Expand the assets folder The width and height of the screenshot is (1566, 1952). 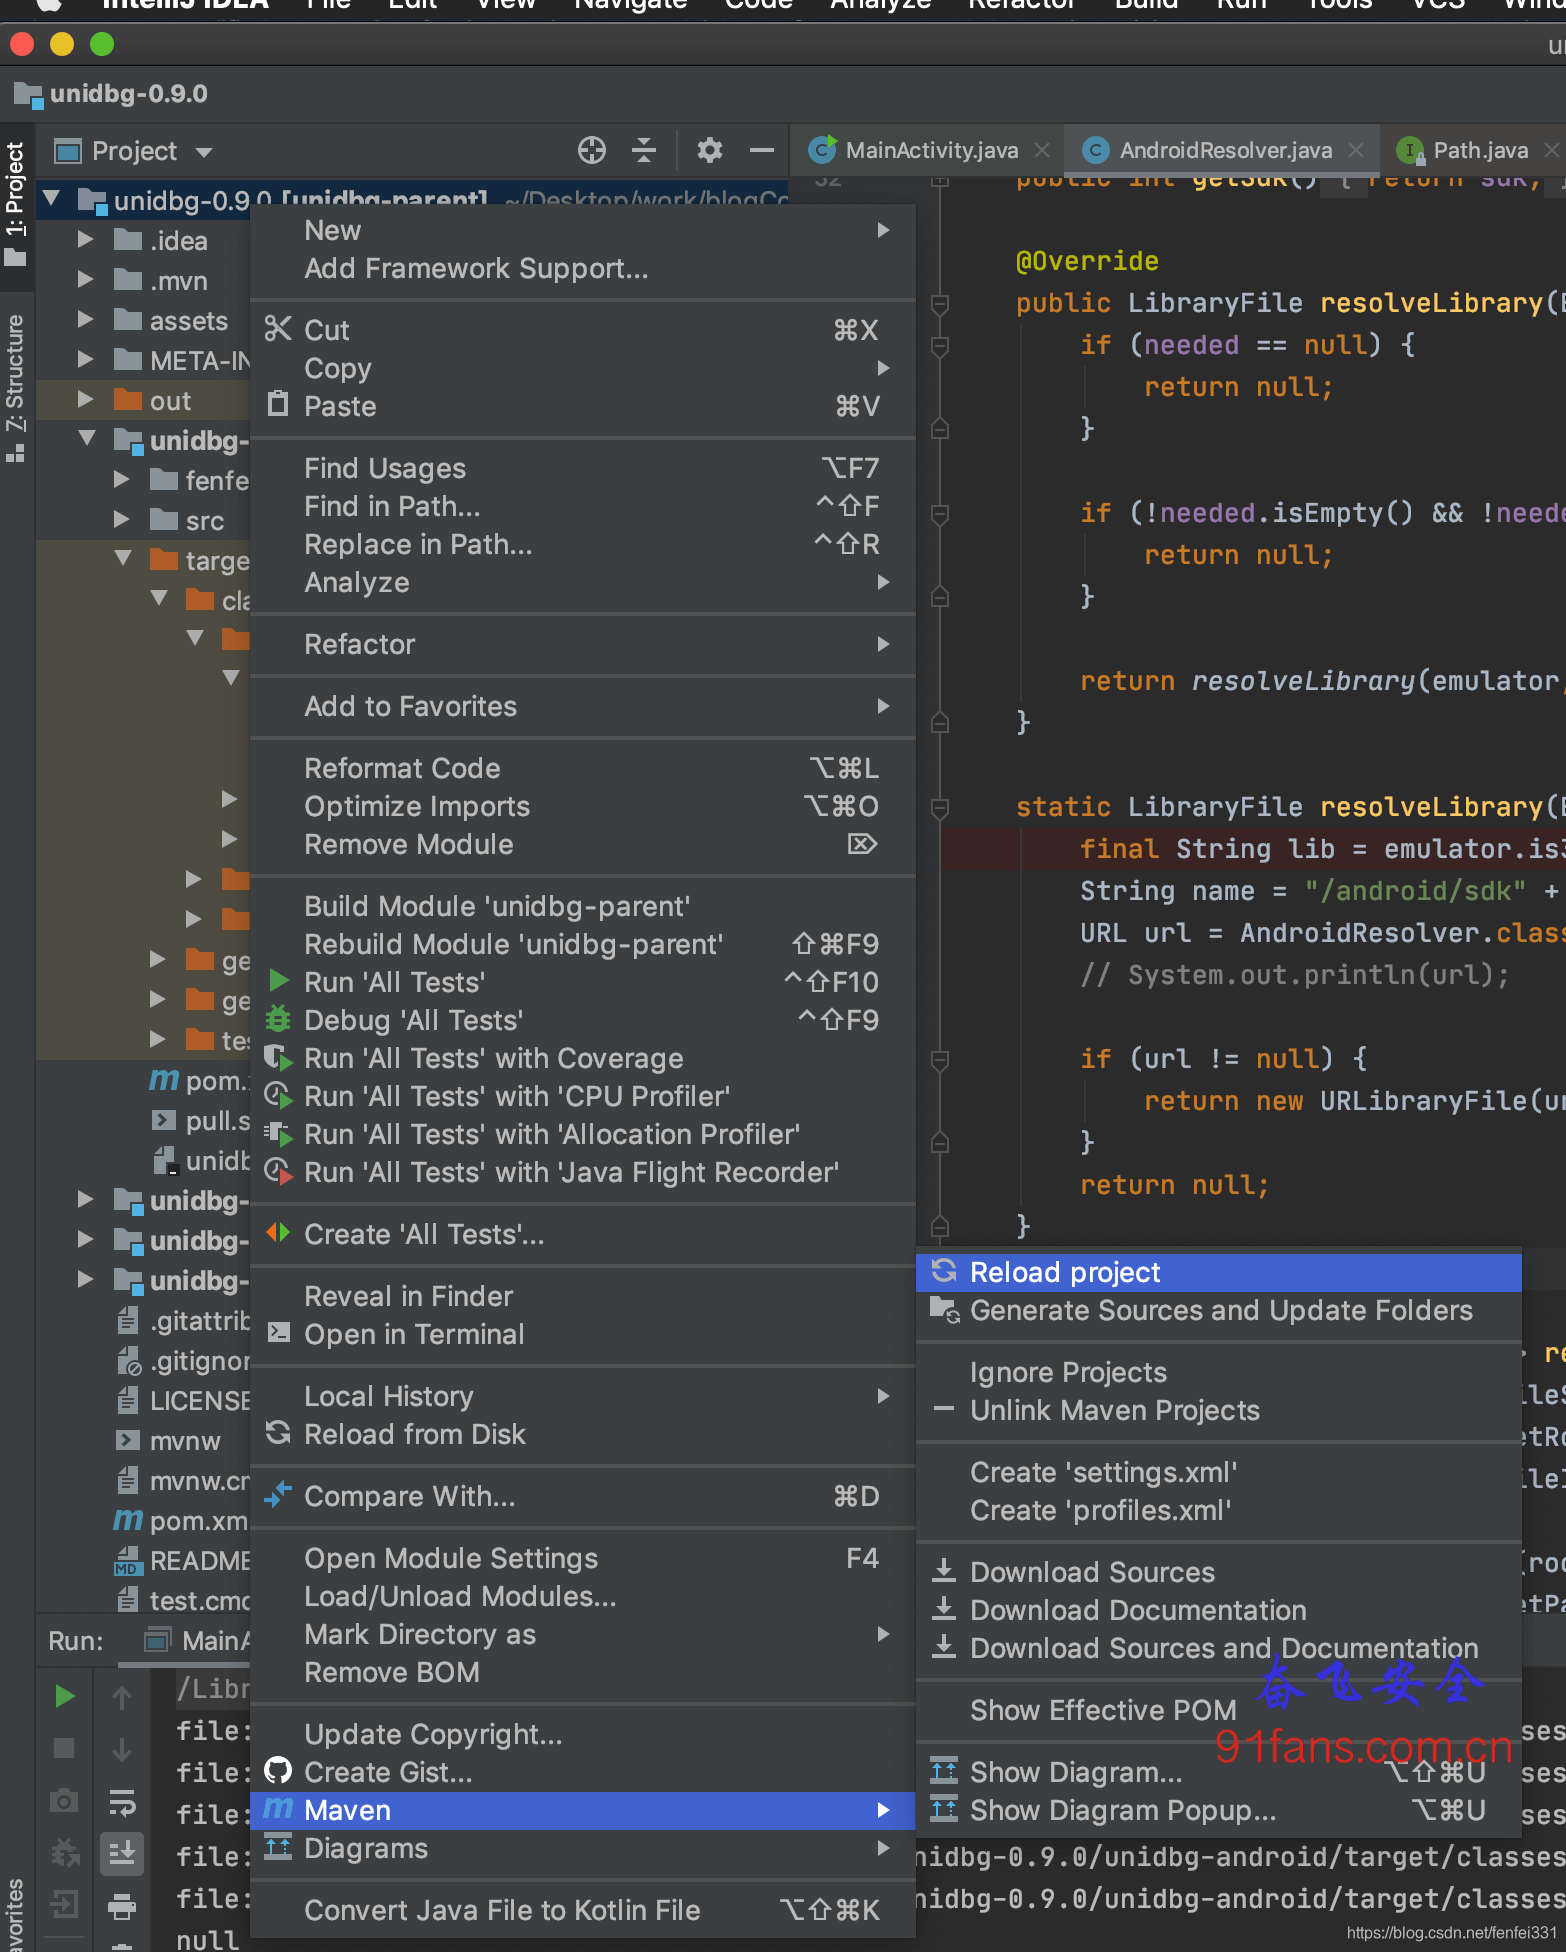86,319
